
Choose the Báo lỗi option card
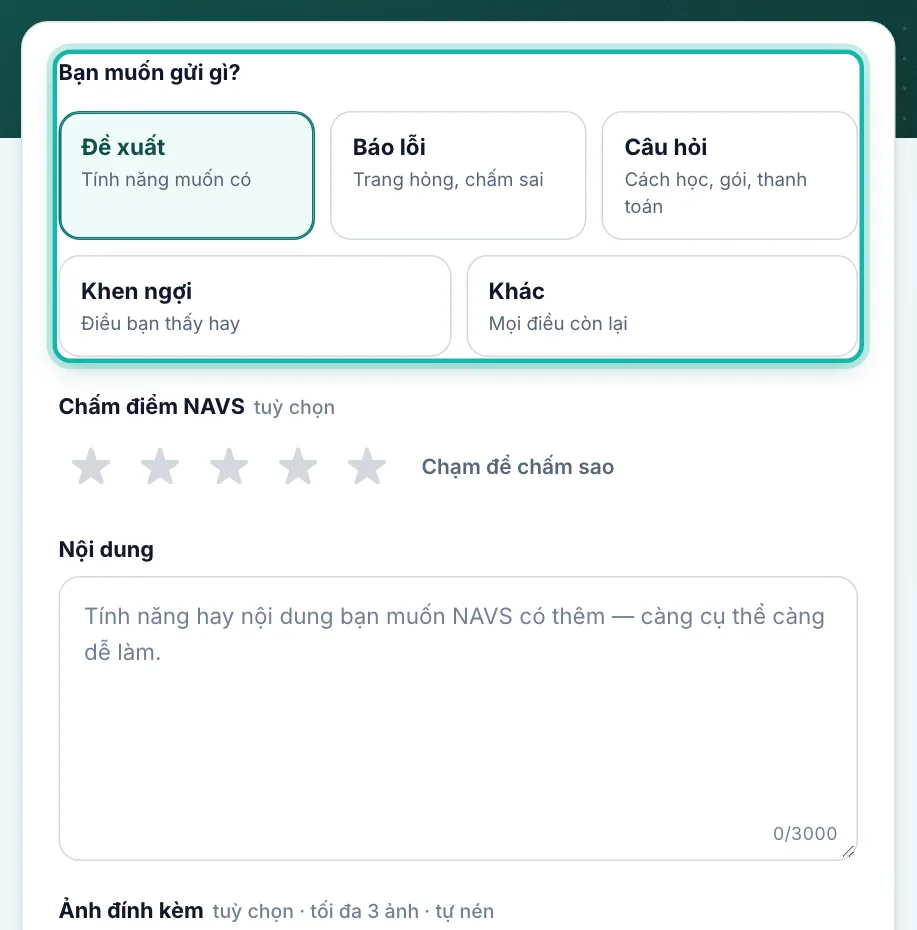pos(458,176)
